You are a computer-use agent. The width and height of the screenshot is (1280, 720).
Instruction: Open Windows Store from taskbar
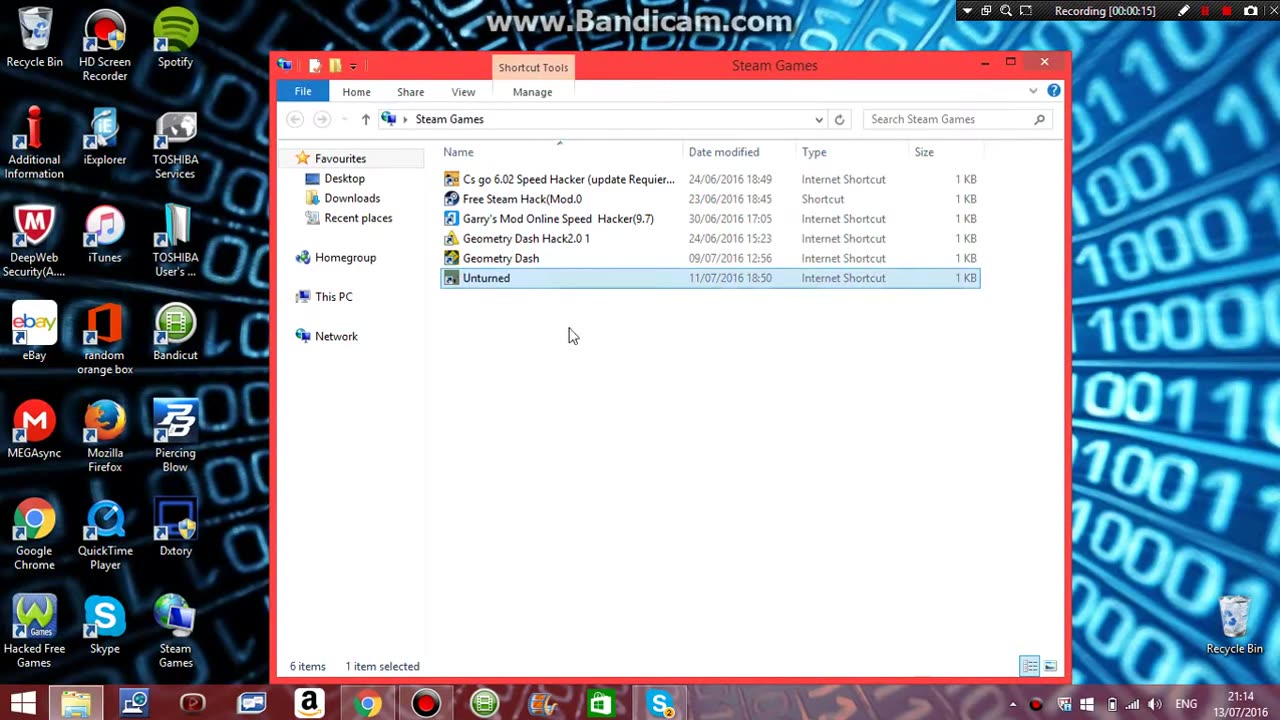point(601,704)
